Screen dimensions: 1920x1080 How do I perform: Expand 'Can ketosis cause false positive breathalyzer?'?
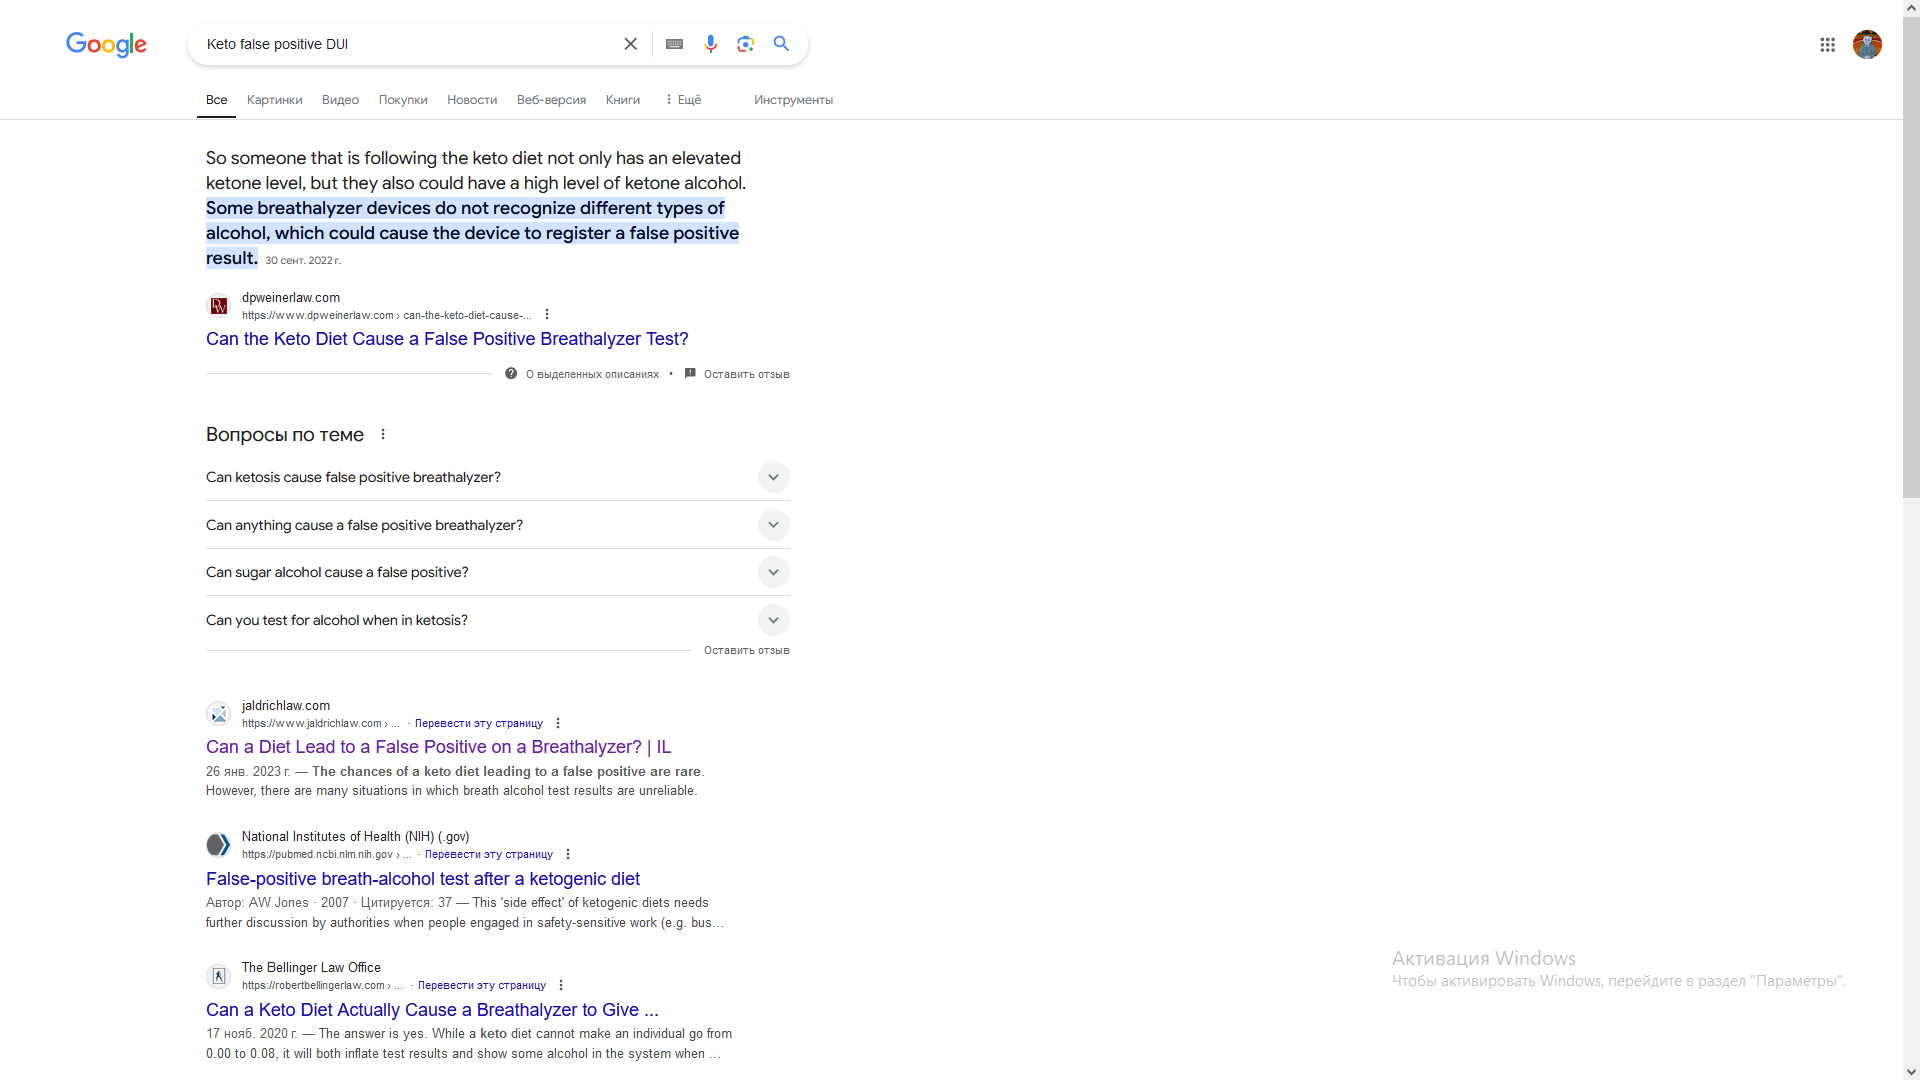[x=498, y=477]
